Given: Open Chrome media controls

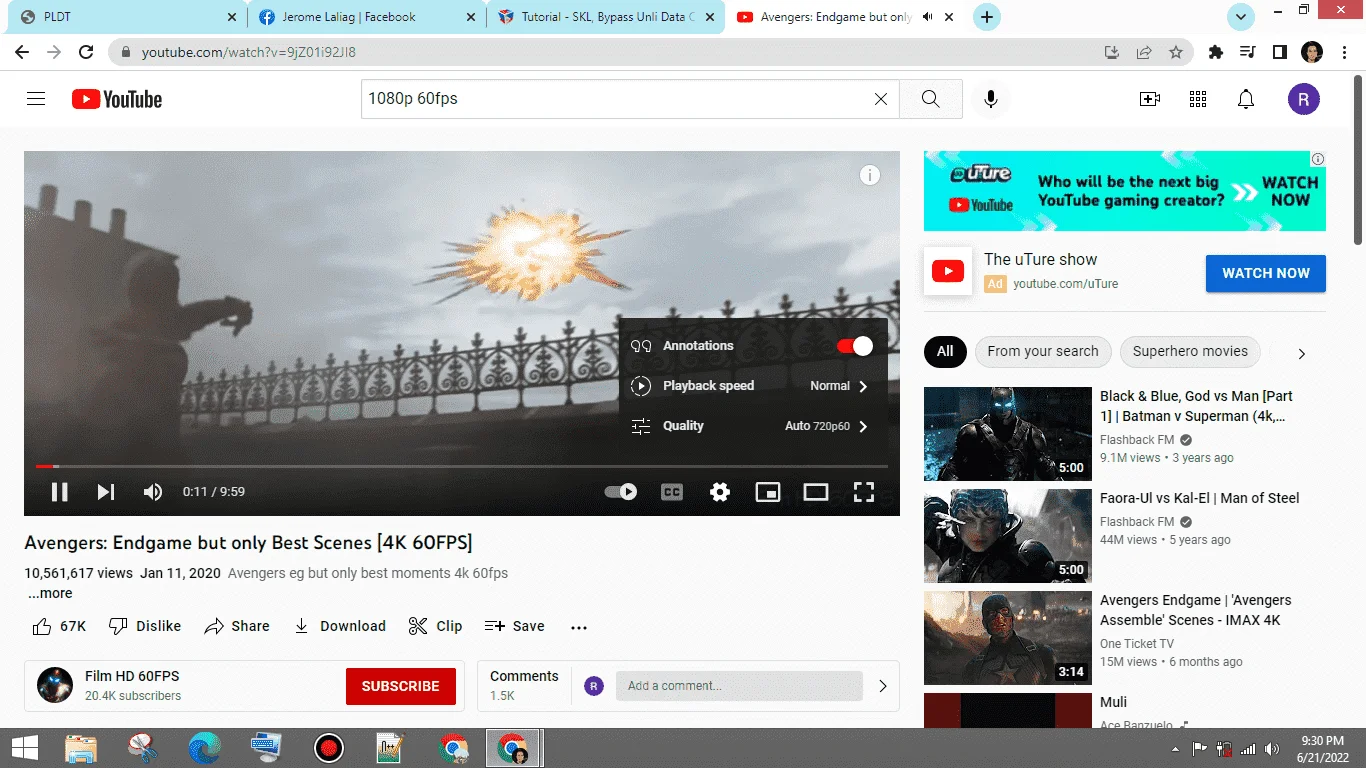Looking at the screenshot, I should [x=1247, y=52].
